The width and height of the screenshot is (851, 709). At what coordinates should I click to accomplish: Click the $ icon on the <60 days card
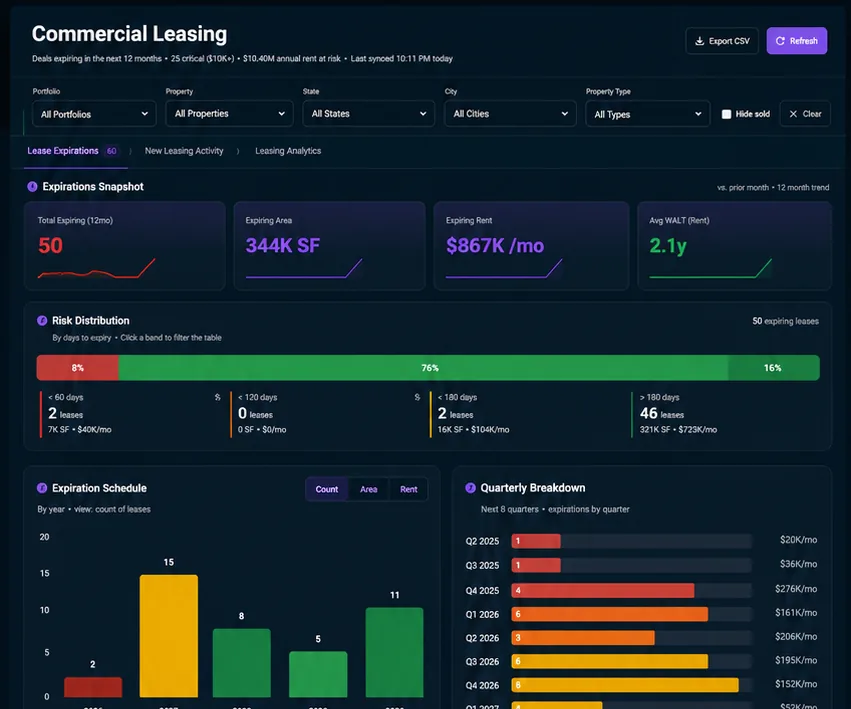click(217, 397)
